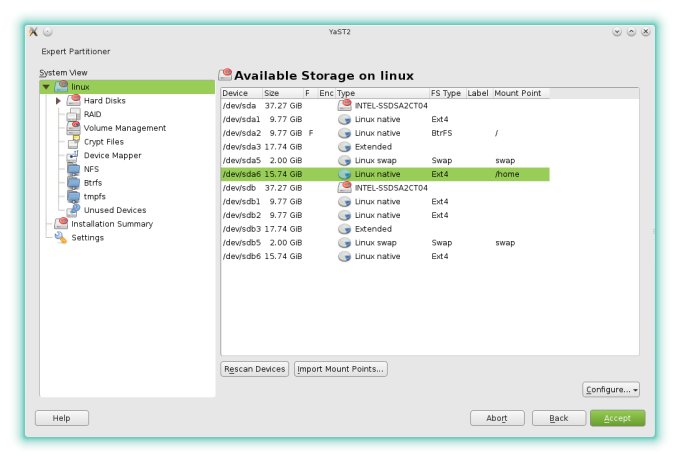
Task: Select Crypt Files tree item
Action: click(x=104, y=142)
